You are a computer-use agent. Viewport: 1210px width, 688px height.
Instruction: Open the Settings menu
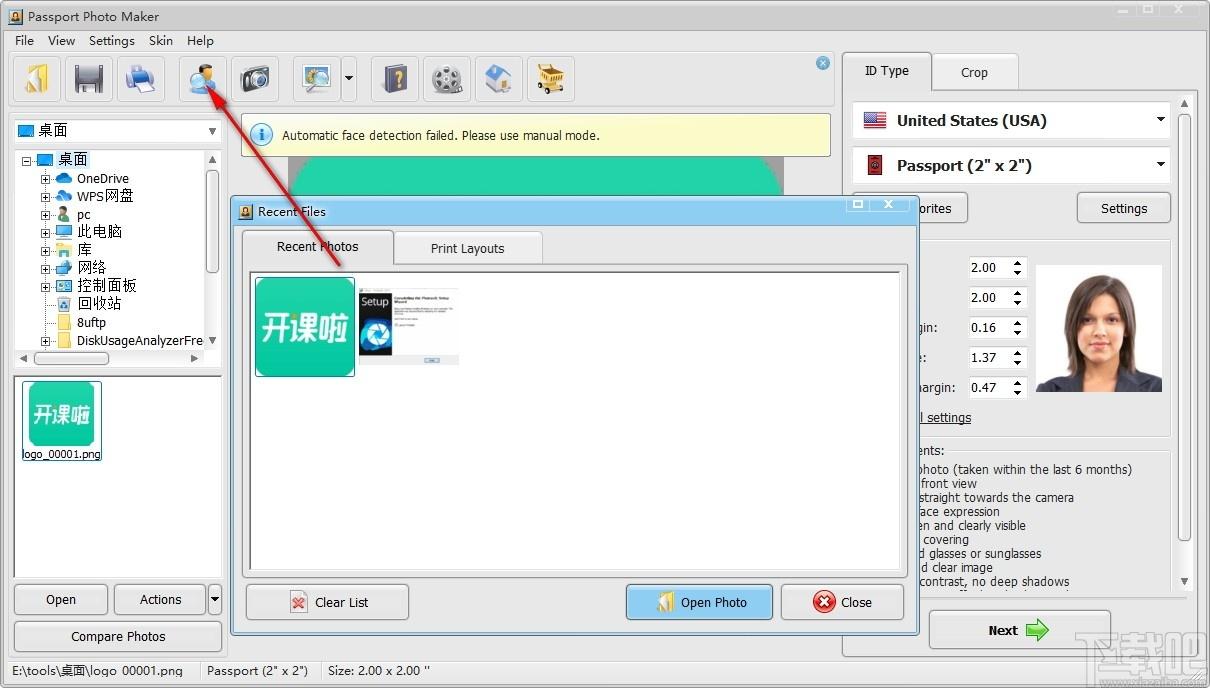click(x=112, y=41)
